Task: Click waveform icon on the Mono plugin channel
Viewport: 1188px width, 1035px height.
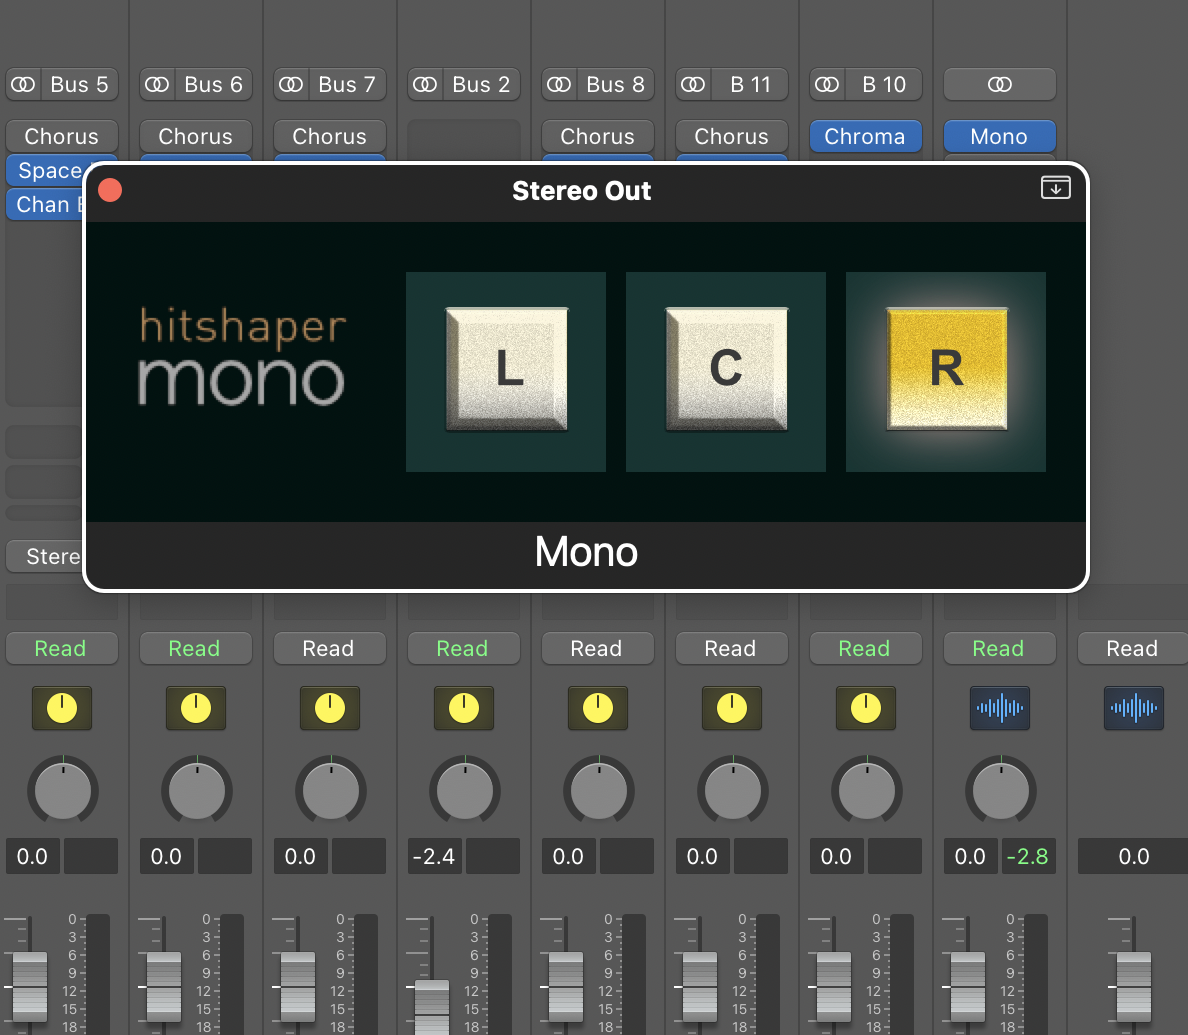Action: (x=999, y=708)
